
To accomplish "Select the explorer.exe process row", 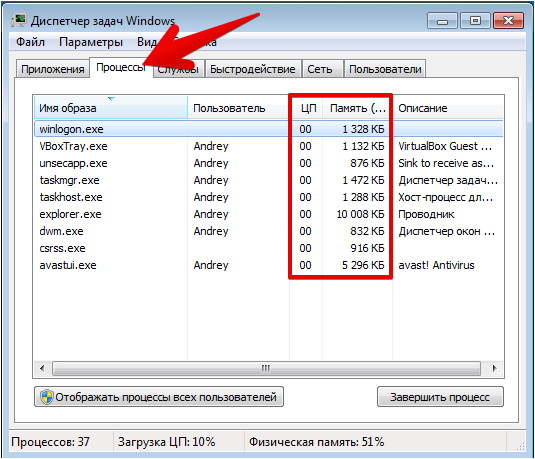I will pos(269,214).
